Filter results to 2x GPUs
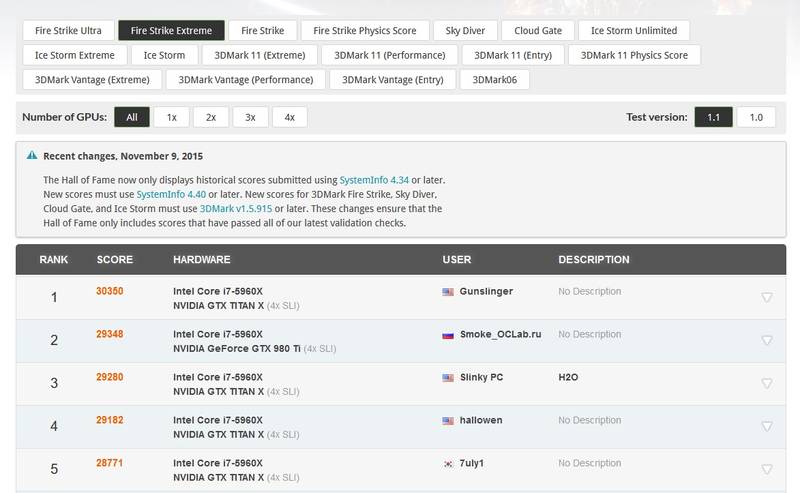Image resolution: width=800 pixels, height=493 pixels. [x=211, y=117]
